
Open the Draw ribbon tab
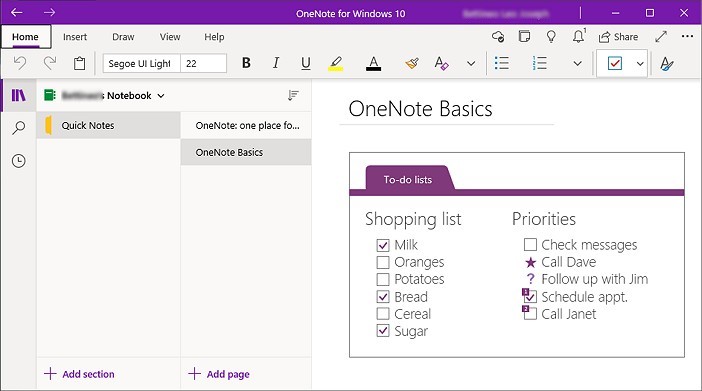point(123,37)
